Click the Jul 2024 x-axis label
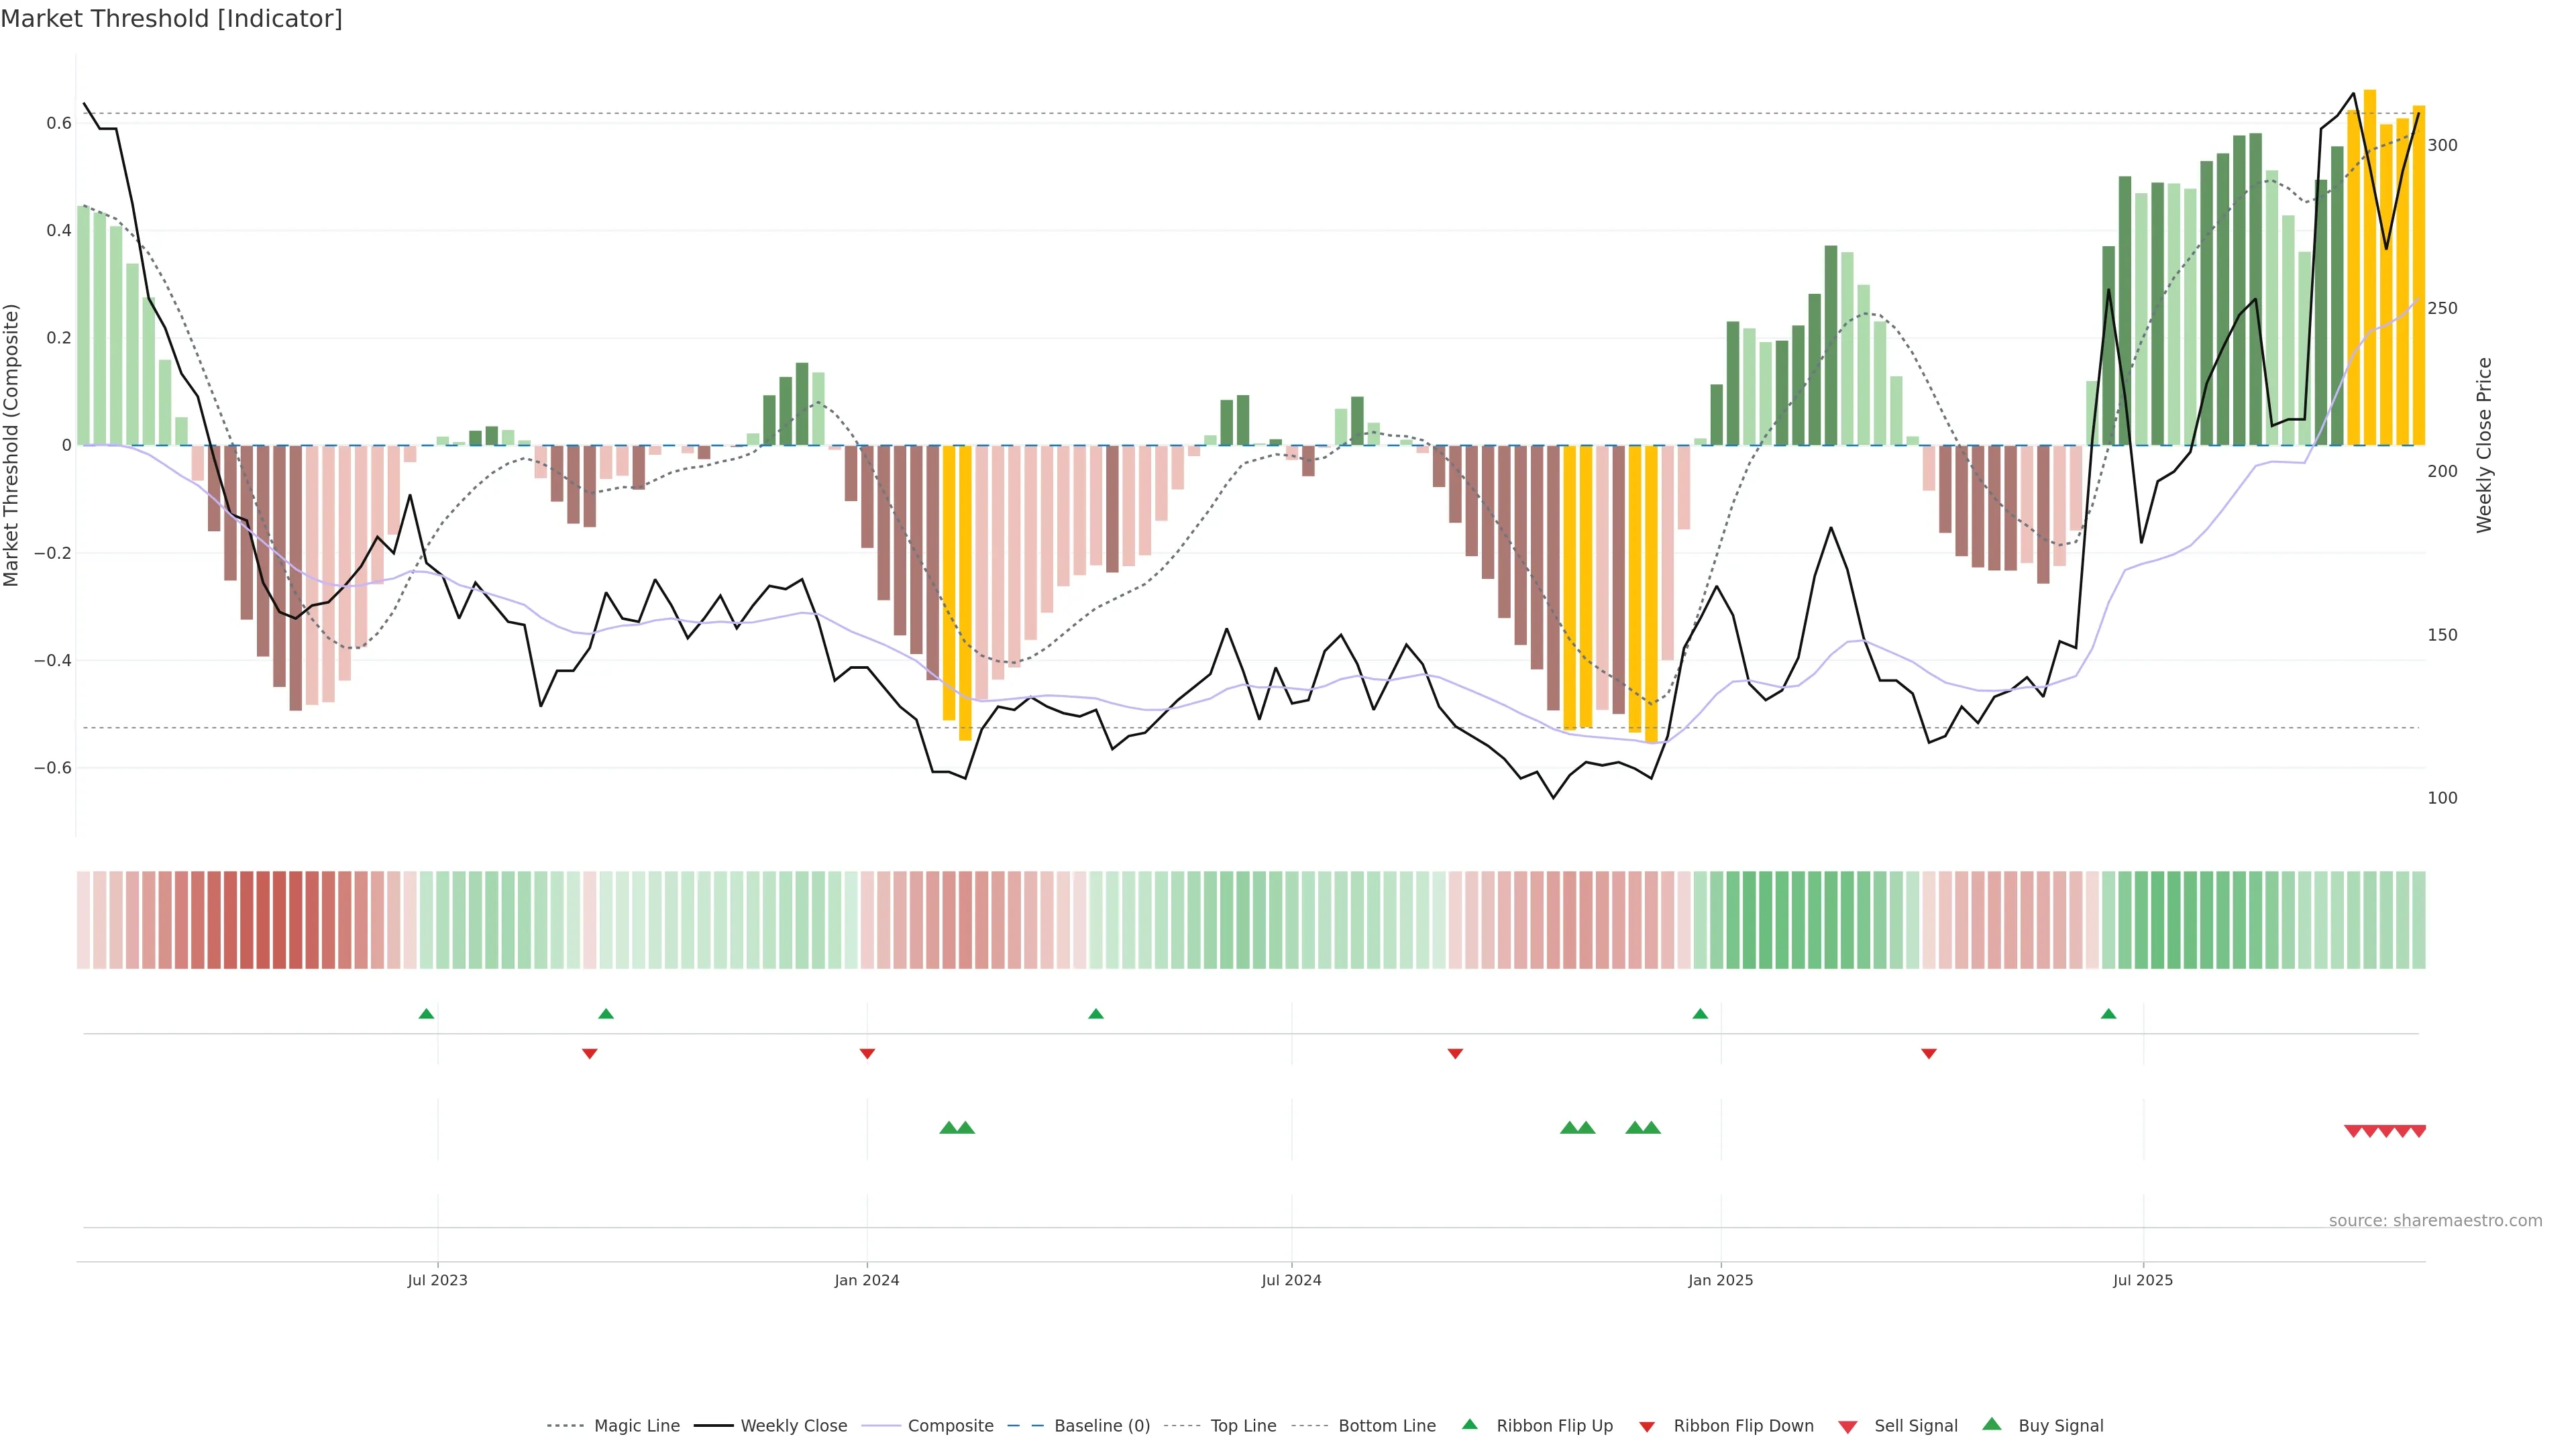This screenshot has height=1449, width=2576. (1291, 1280)
